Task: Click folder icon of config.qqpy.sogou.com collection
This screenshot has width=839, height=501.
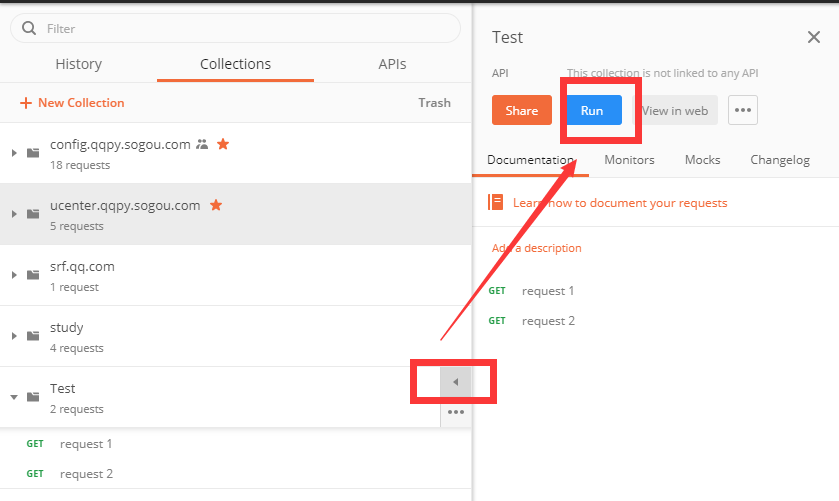Action: click(33, 153)
